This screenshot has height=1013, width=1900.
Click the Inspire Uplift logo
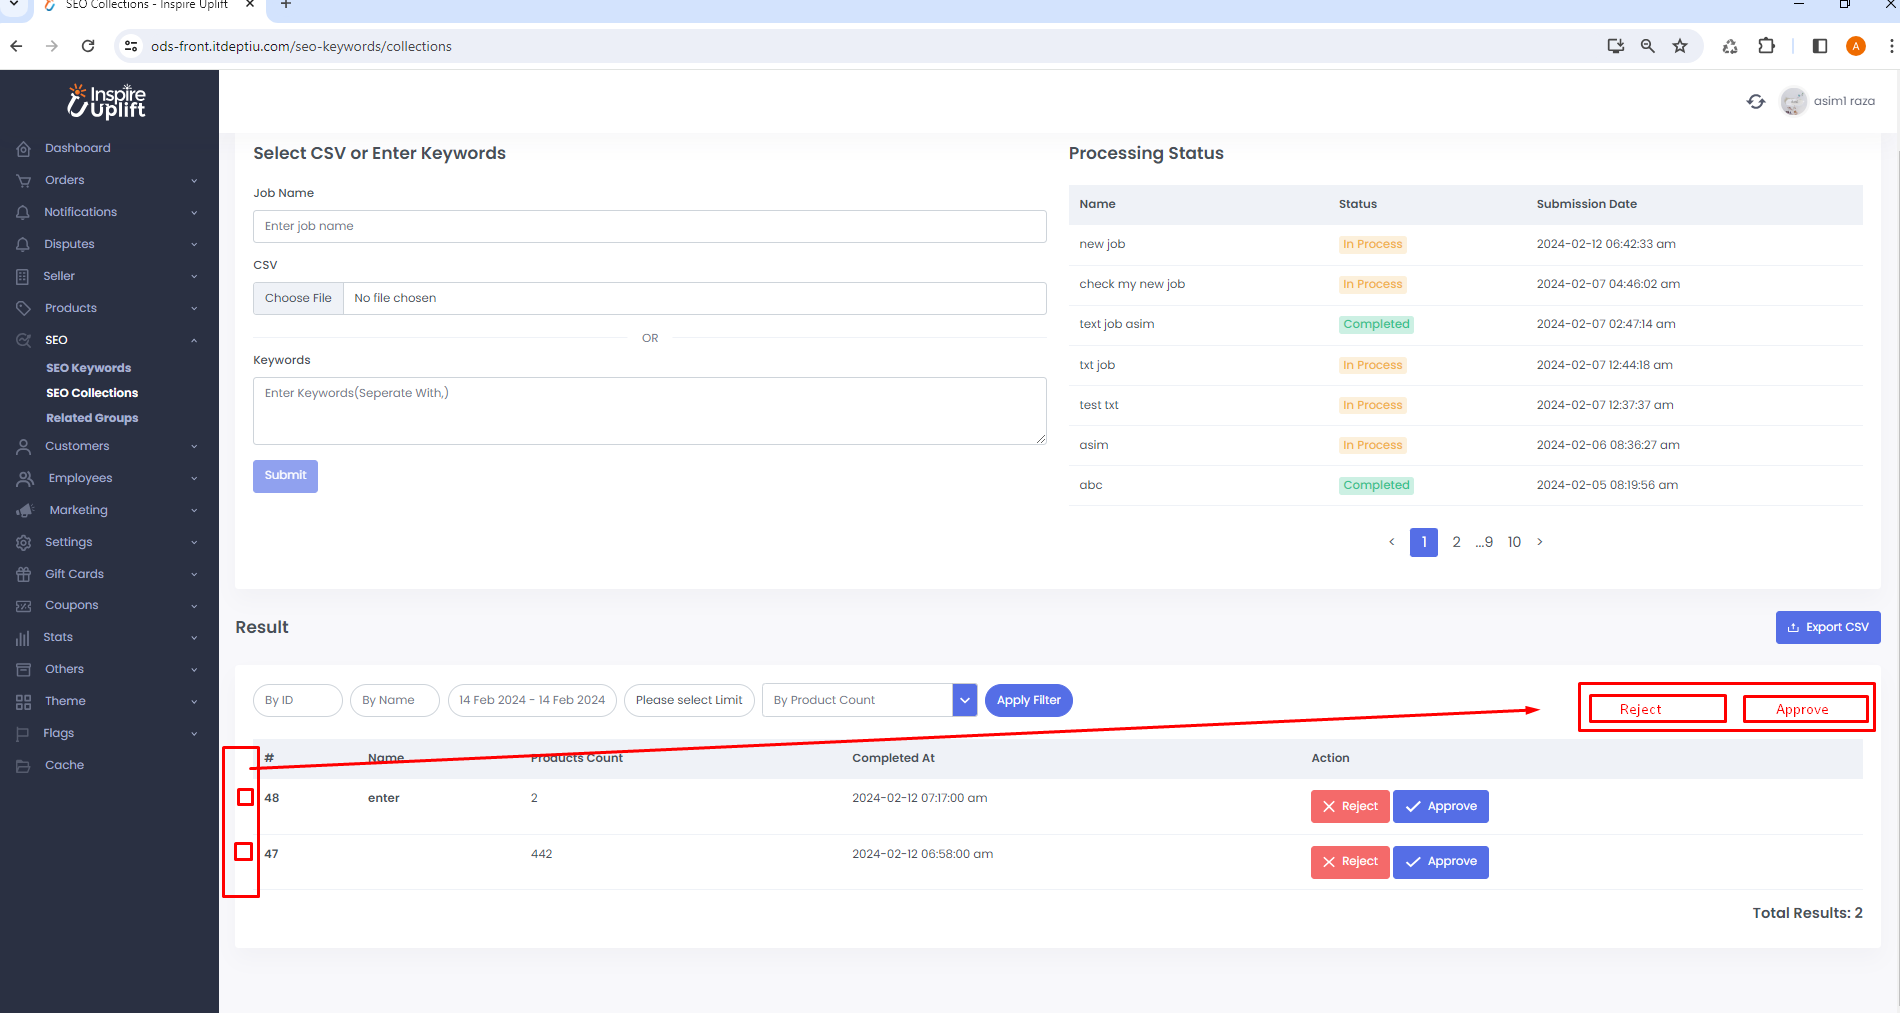pos(108,101)
